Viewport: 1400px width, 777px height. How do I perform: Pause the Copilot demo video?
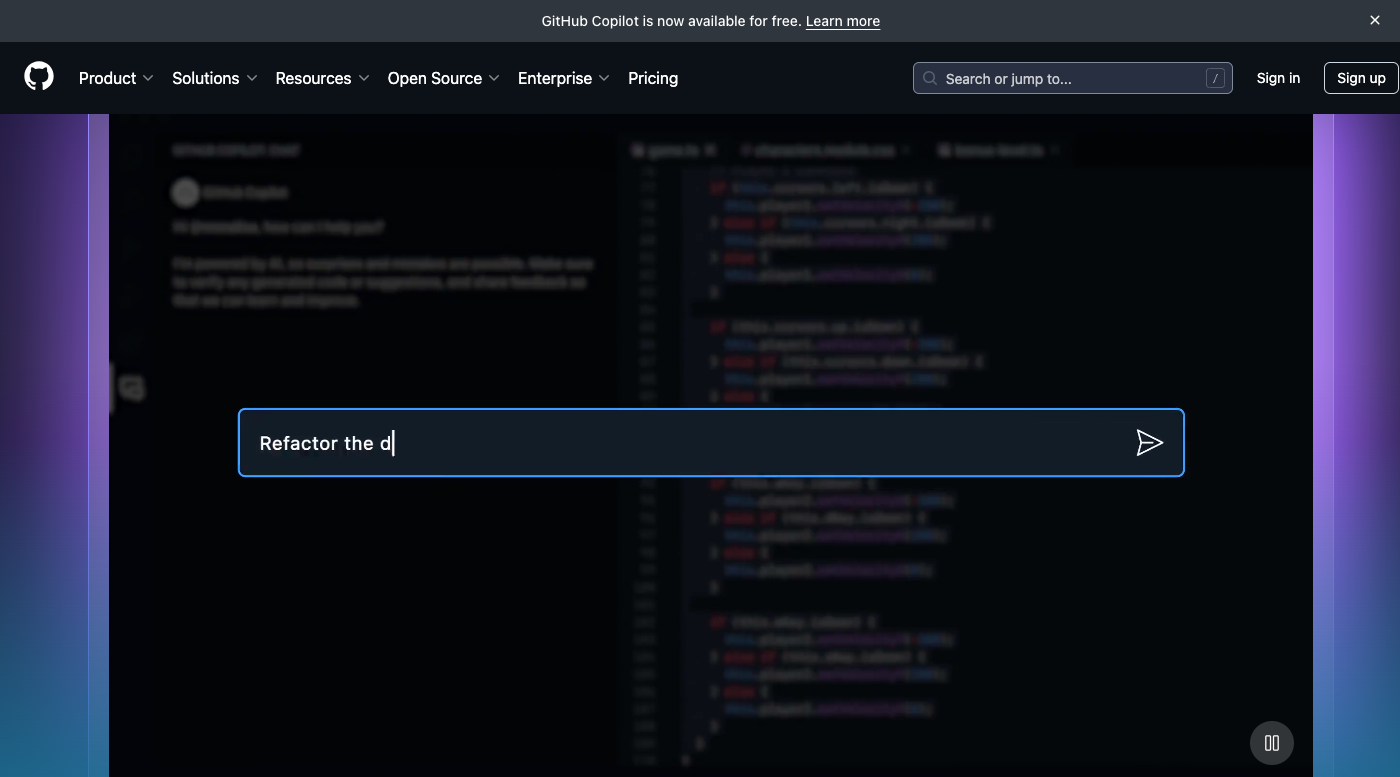coord(1271,743)
